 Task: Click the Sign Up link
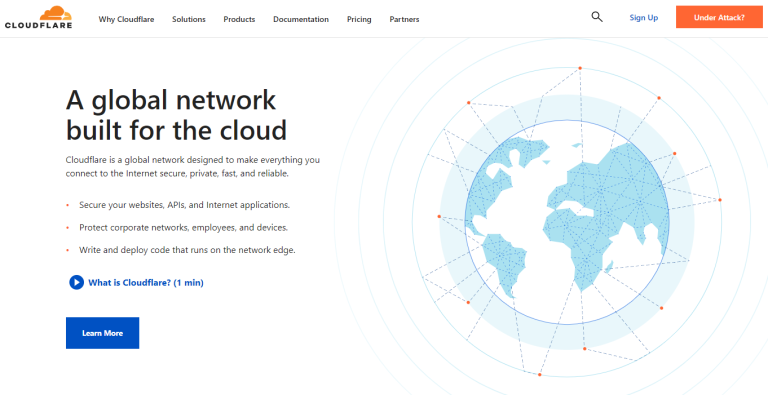click(644, 18)
